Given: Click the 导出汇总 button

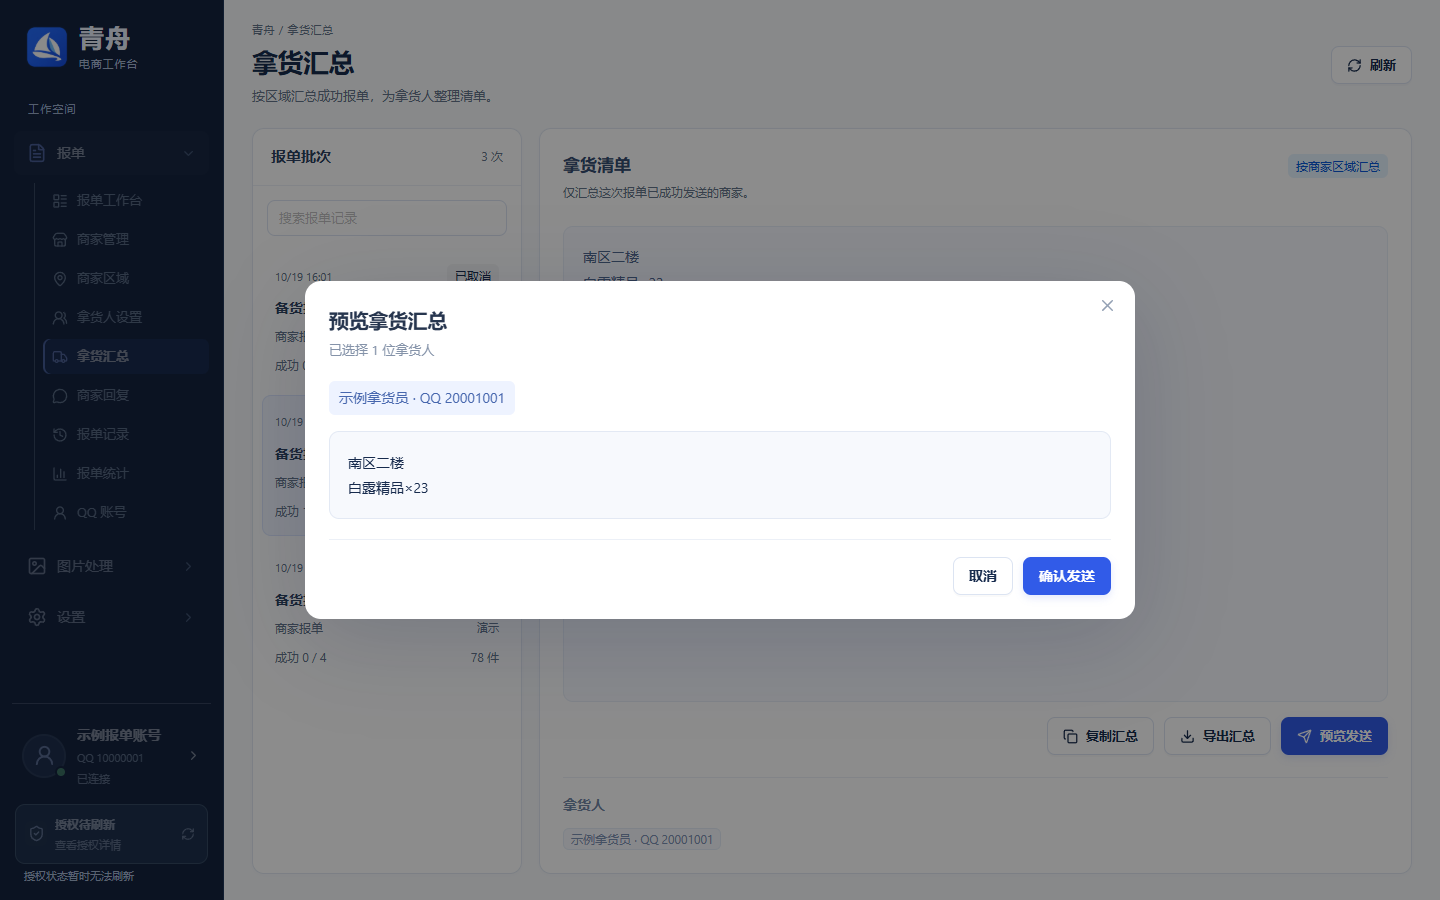Looking at the screenshot, I should coord(1217,736).
